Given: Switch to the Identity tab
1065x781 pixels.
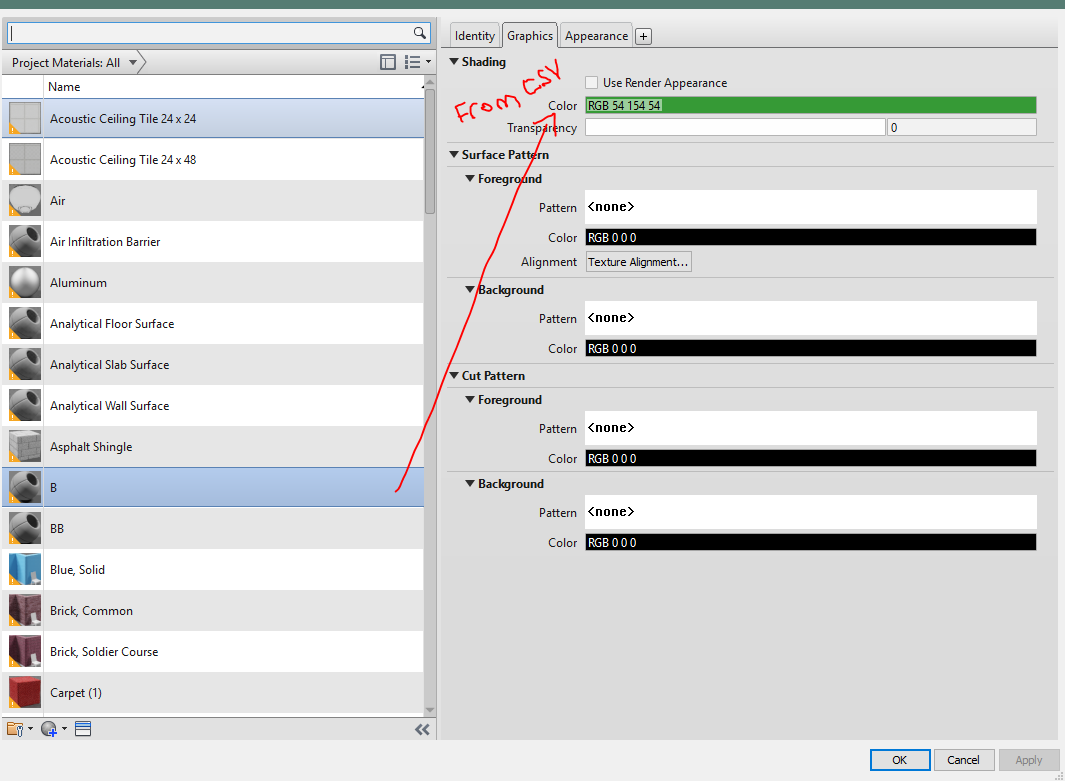Looking at the screenshot, I should click(x=474, y=35).
